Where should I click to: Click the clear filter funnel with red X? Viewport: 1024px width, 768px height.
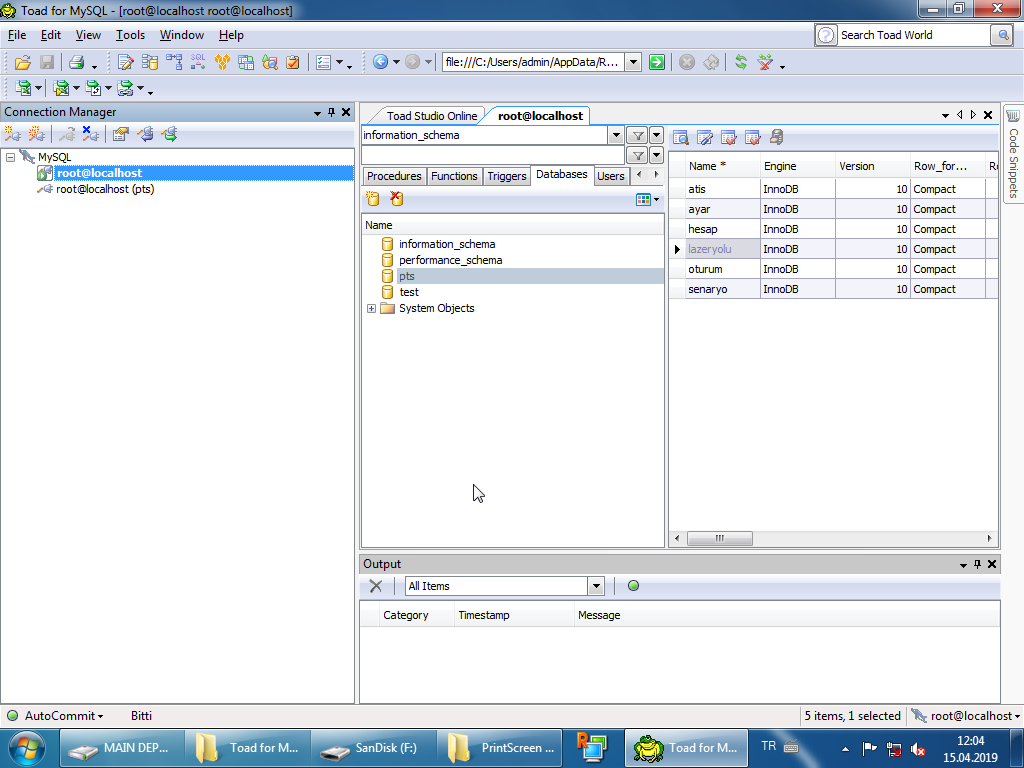coord(765,62)
